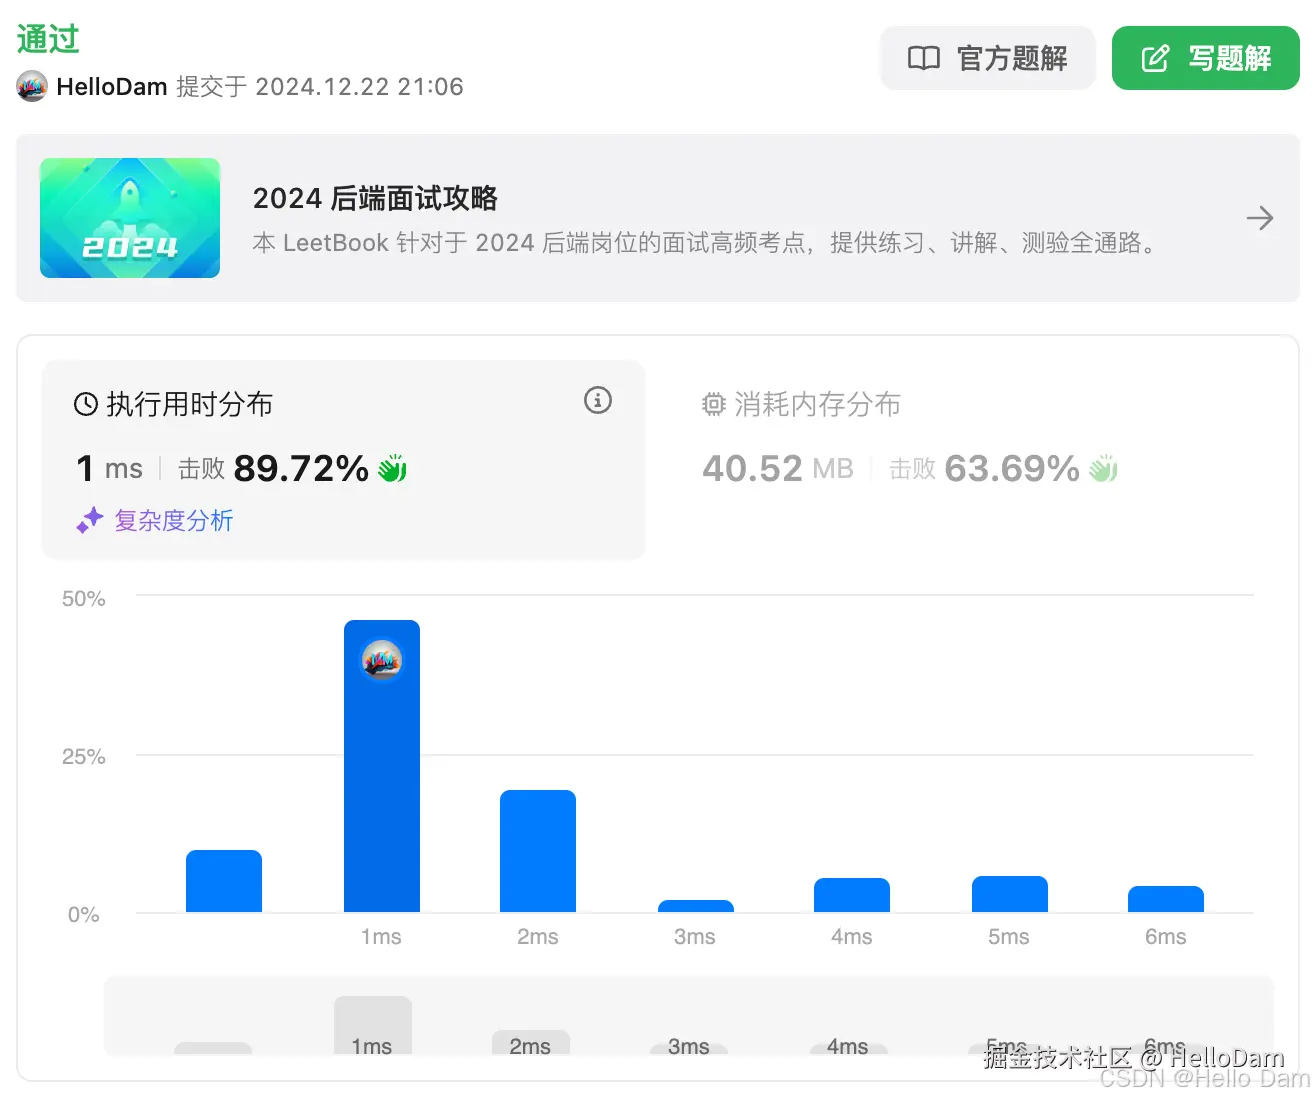Select the 4ms histogram bar
This screenshot has height=1100, width=1314.
(851, 895)
